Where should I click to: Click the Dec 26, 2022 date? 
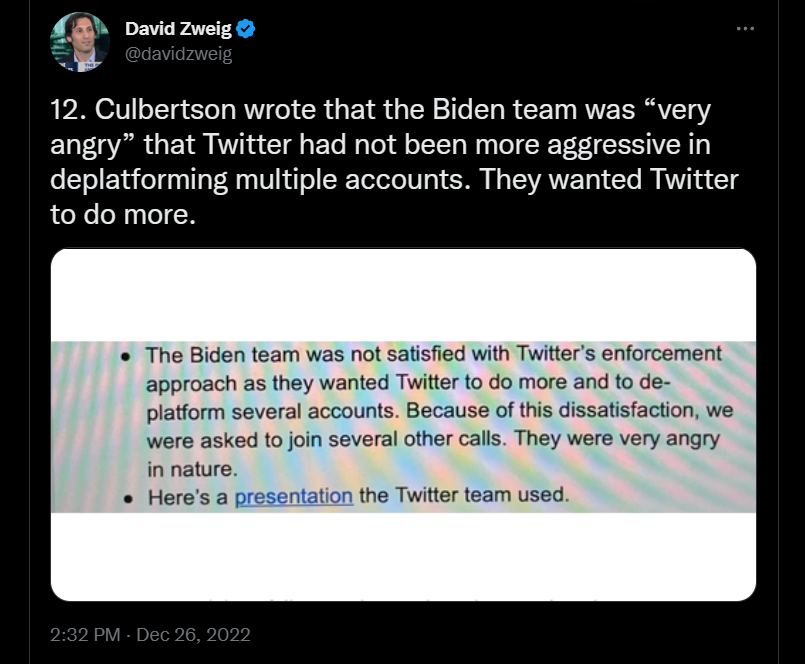(193, 634)
